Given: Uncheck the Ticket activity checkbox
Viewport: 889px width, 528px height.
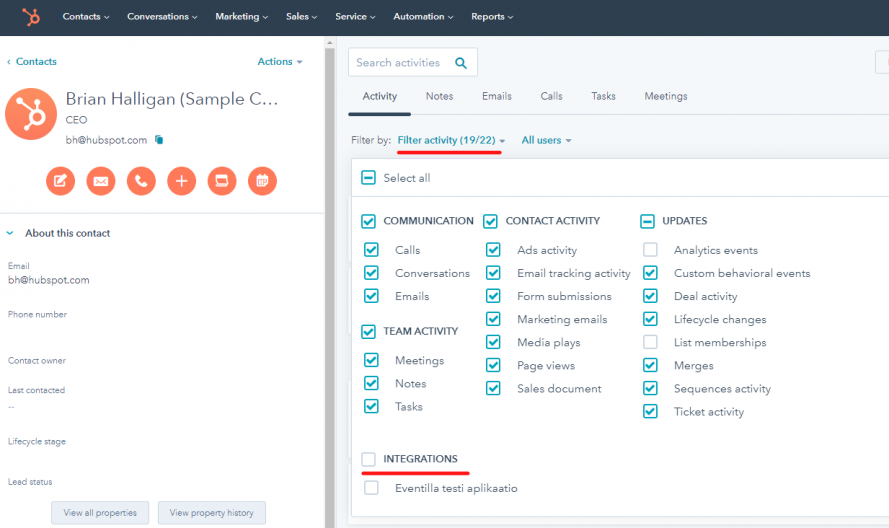Looking at the screenshot, I should click(650, 411).
